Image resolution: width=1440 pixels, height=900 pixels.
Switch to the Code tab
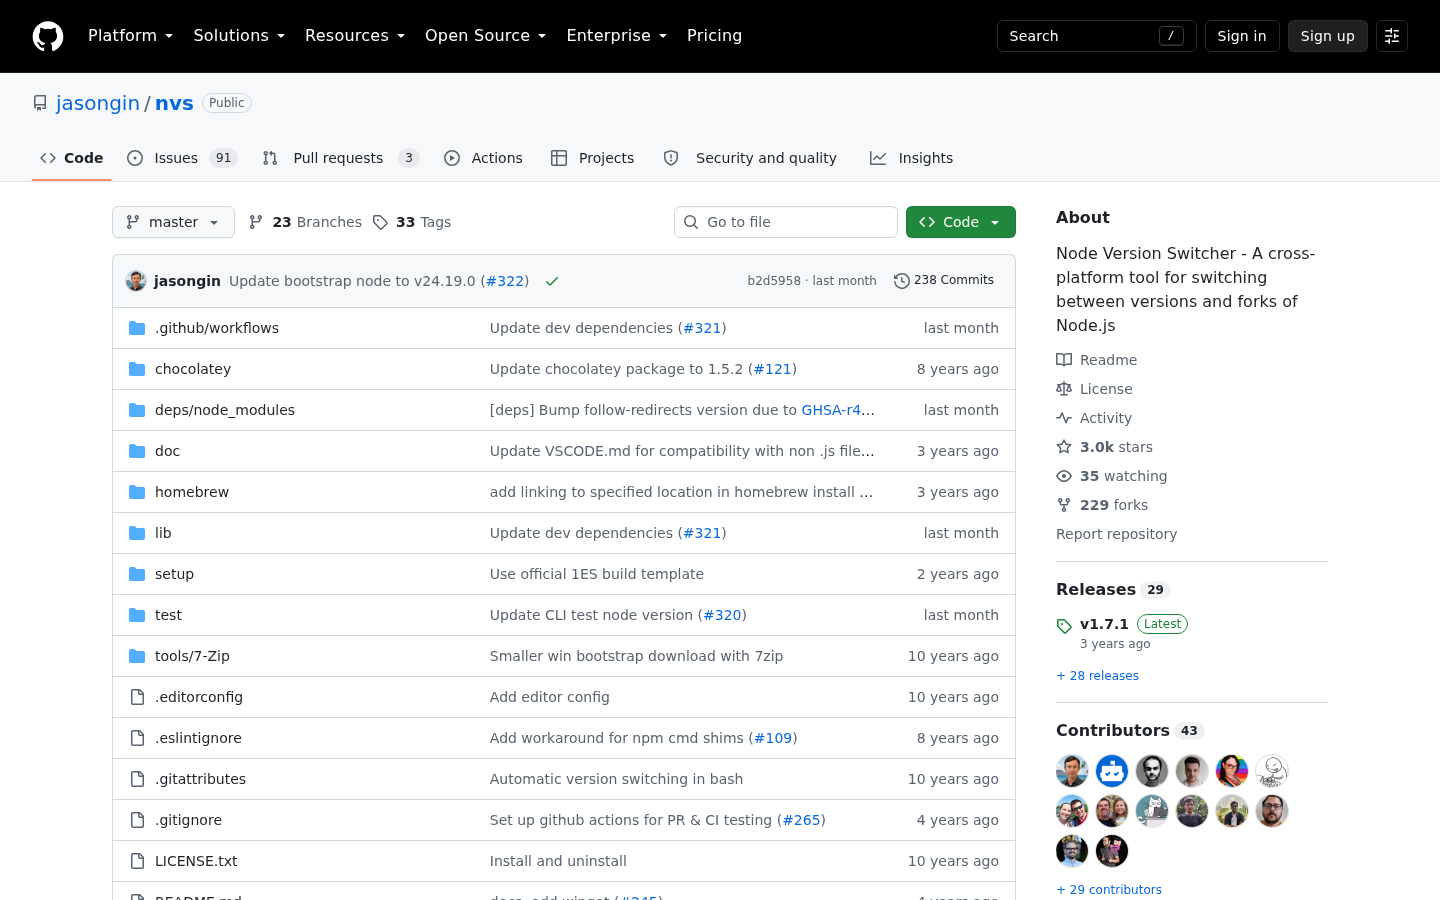[x=72, y=158]
